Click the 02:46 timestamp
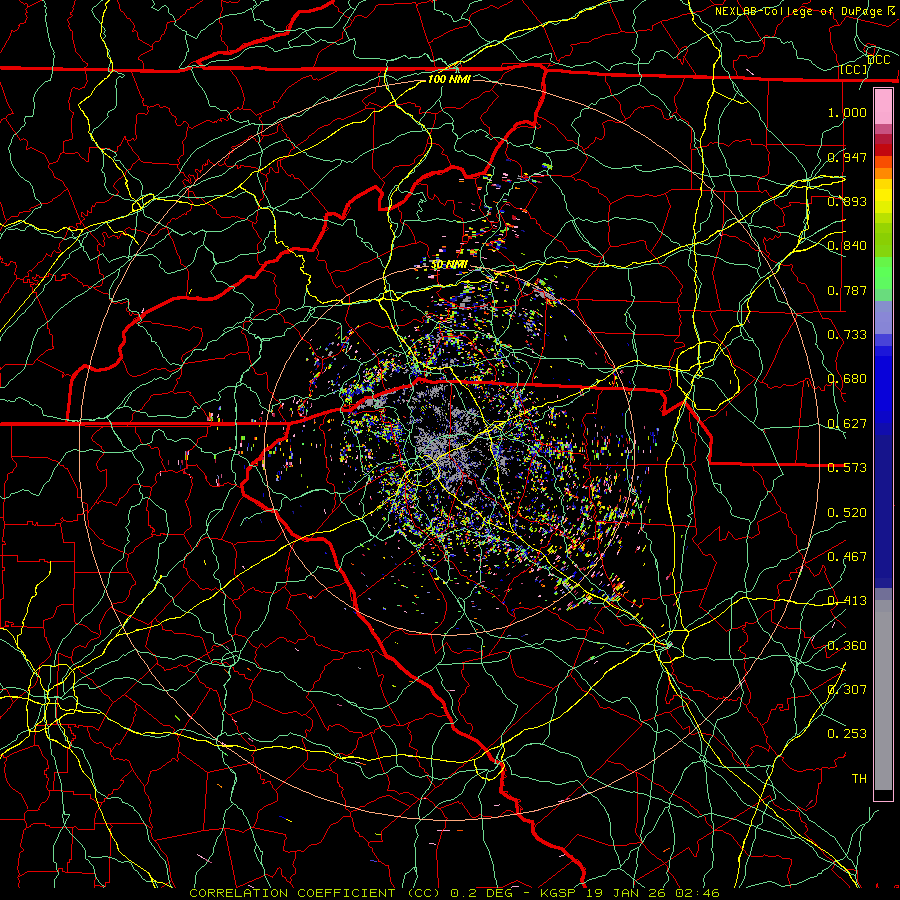 [699, 893]
